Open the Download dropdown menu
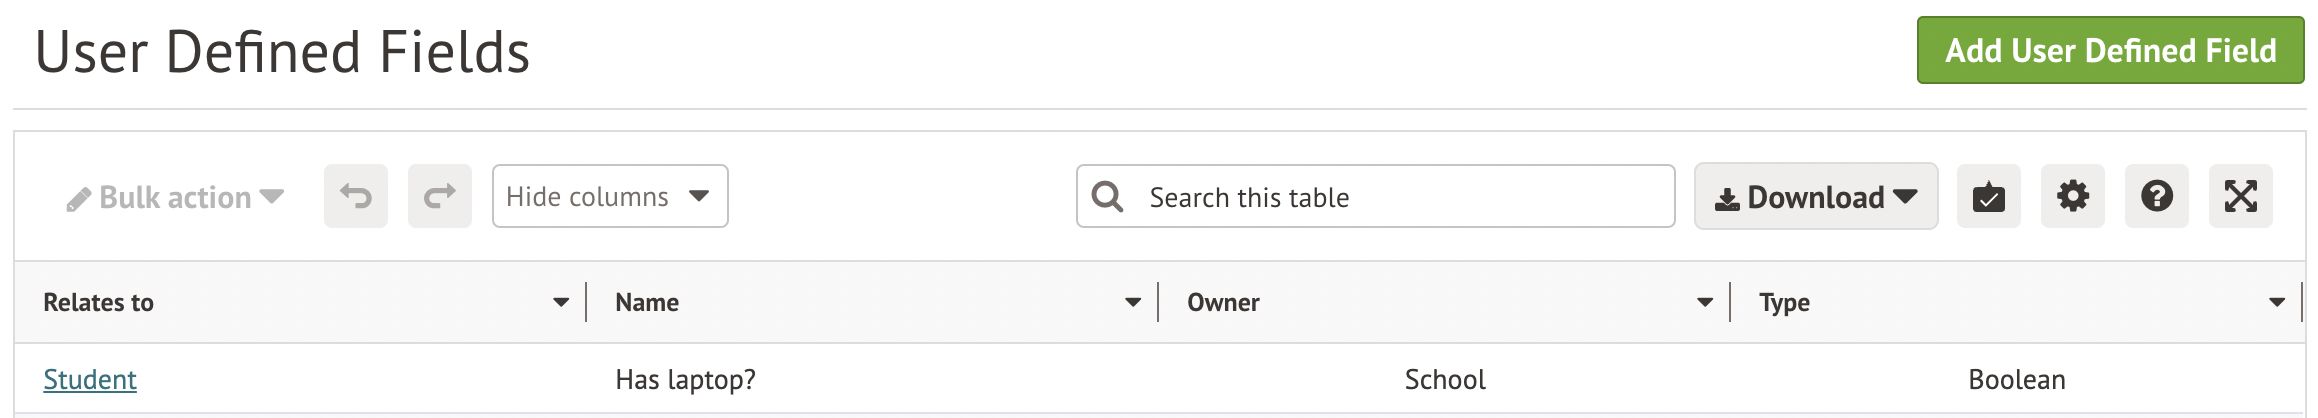This screenshot has height=418, width=2318. coord(1815,197)
